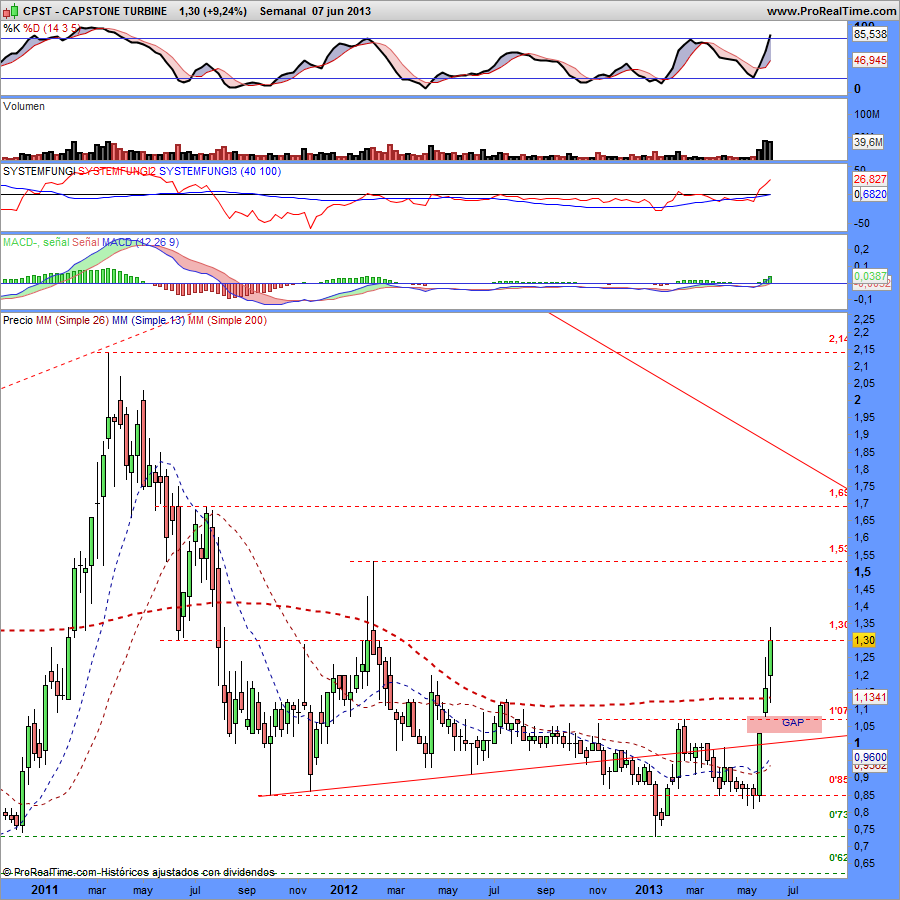Click the pink GAP annotation box

784,724
